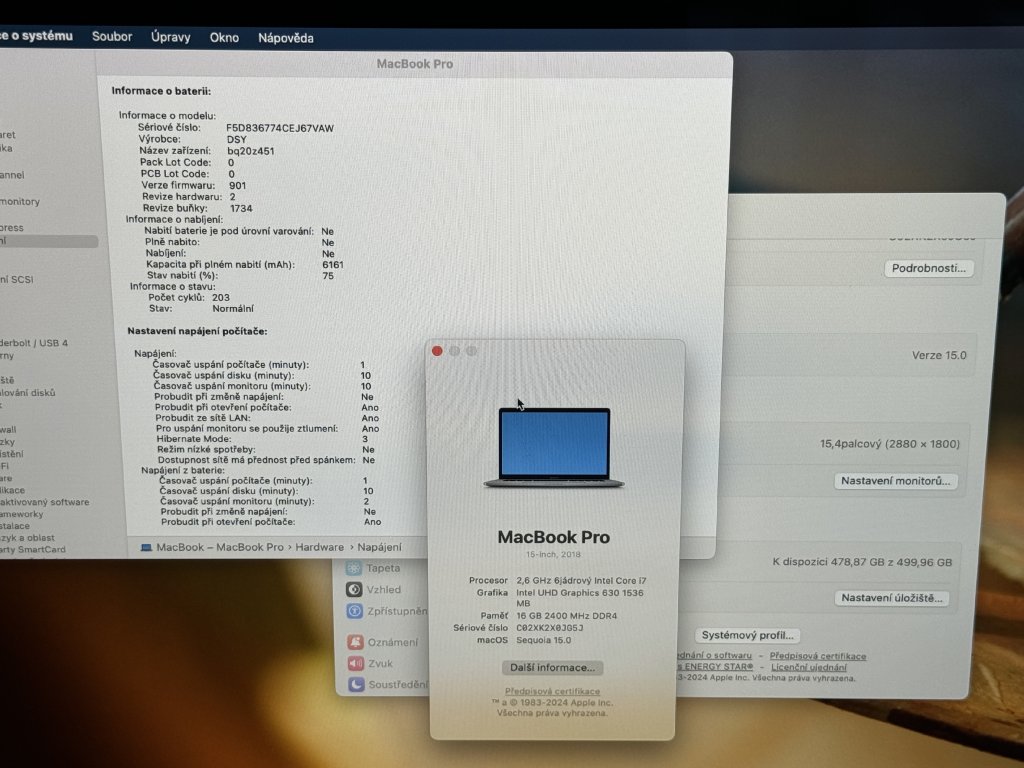This screenshot has height=768, width=1024.
Task: Select MacBook – MacBook Pro path item
Action: point(220,547)
